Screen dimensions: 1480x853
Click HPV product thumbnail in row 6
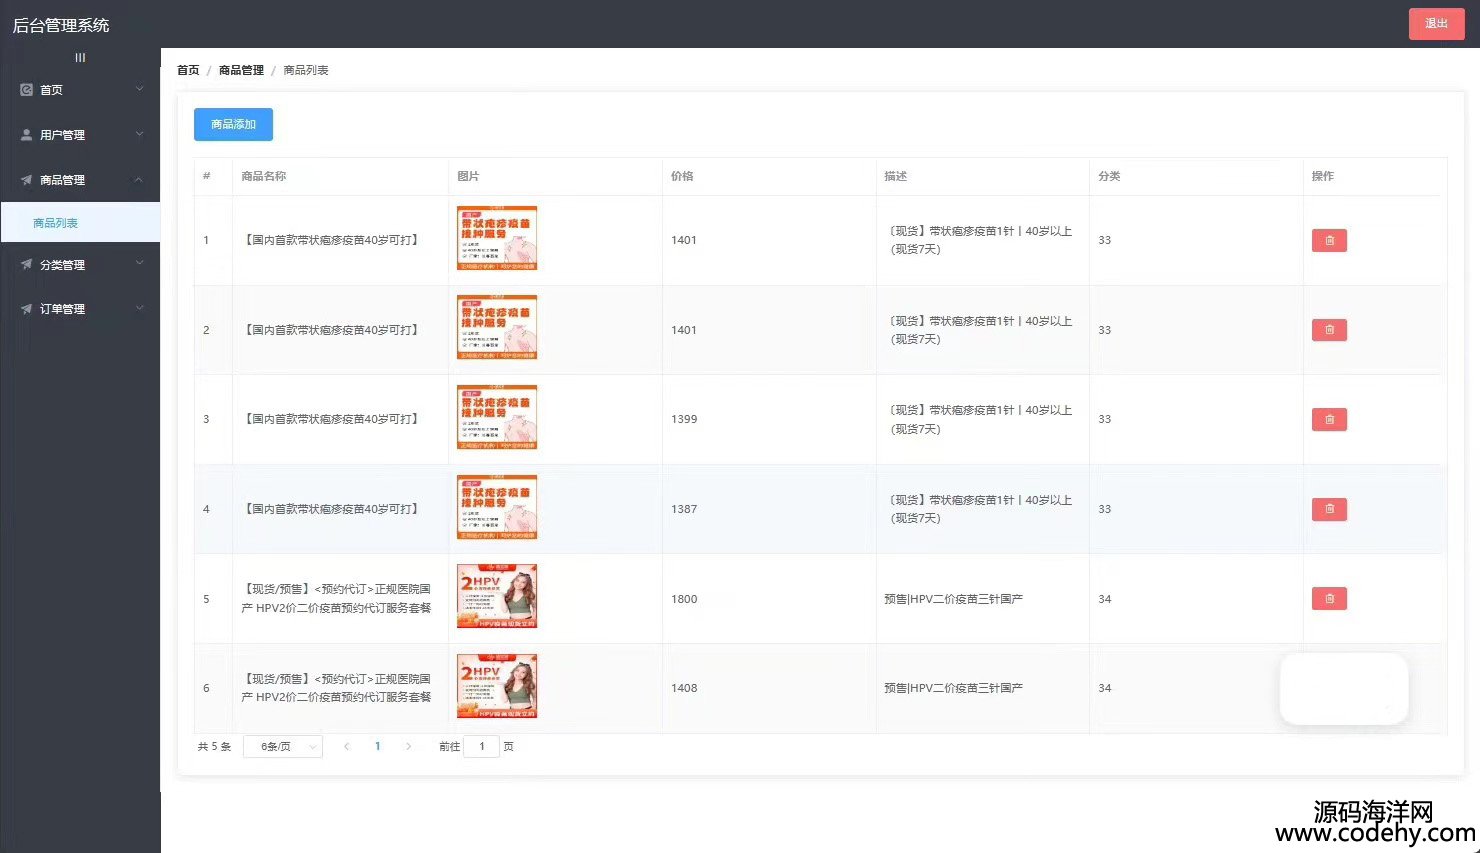point(497,687)
